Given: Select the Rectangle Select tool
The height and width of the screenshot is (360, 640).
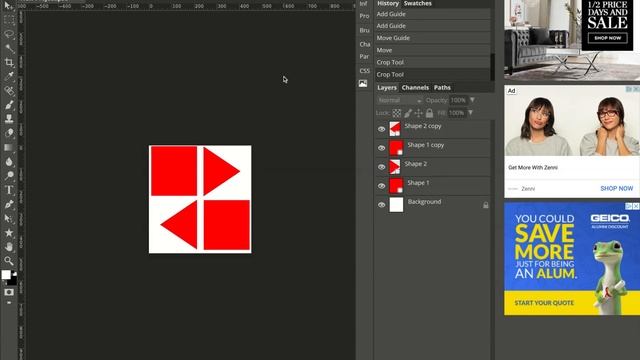Looking at the screenshot, I should (9, 20).
